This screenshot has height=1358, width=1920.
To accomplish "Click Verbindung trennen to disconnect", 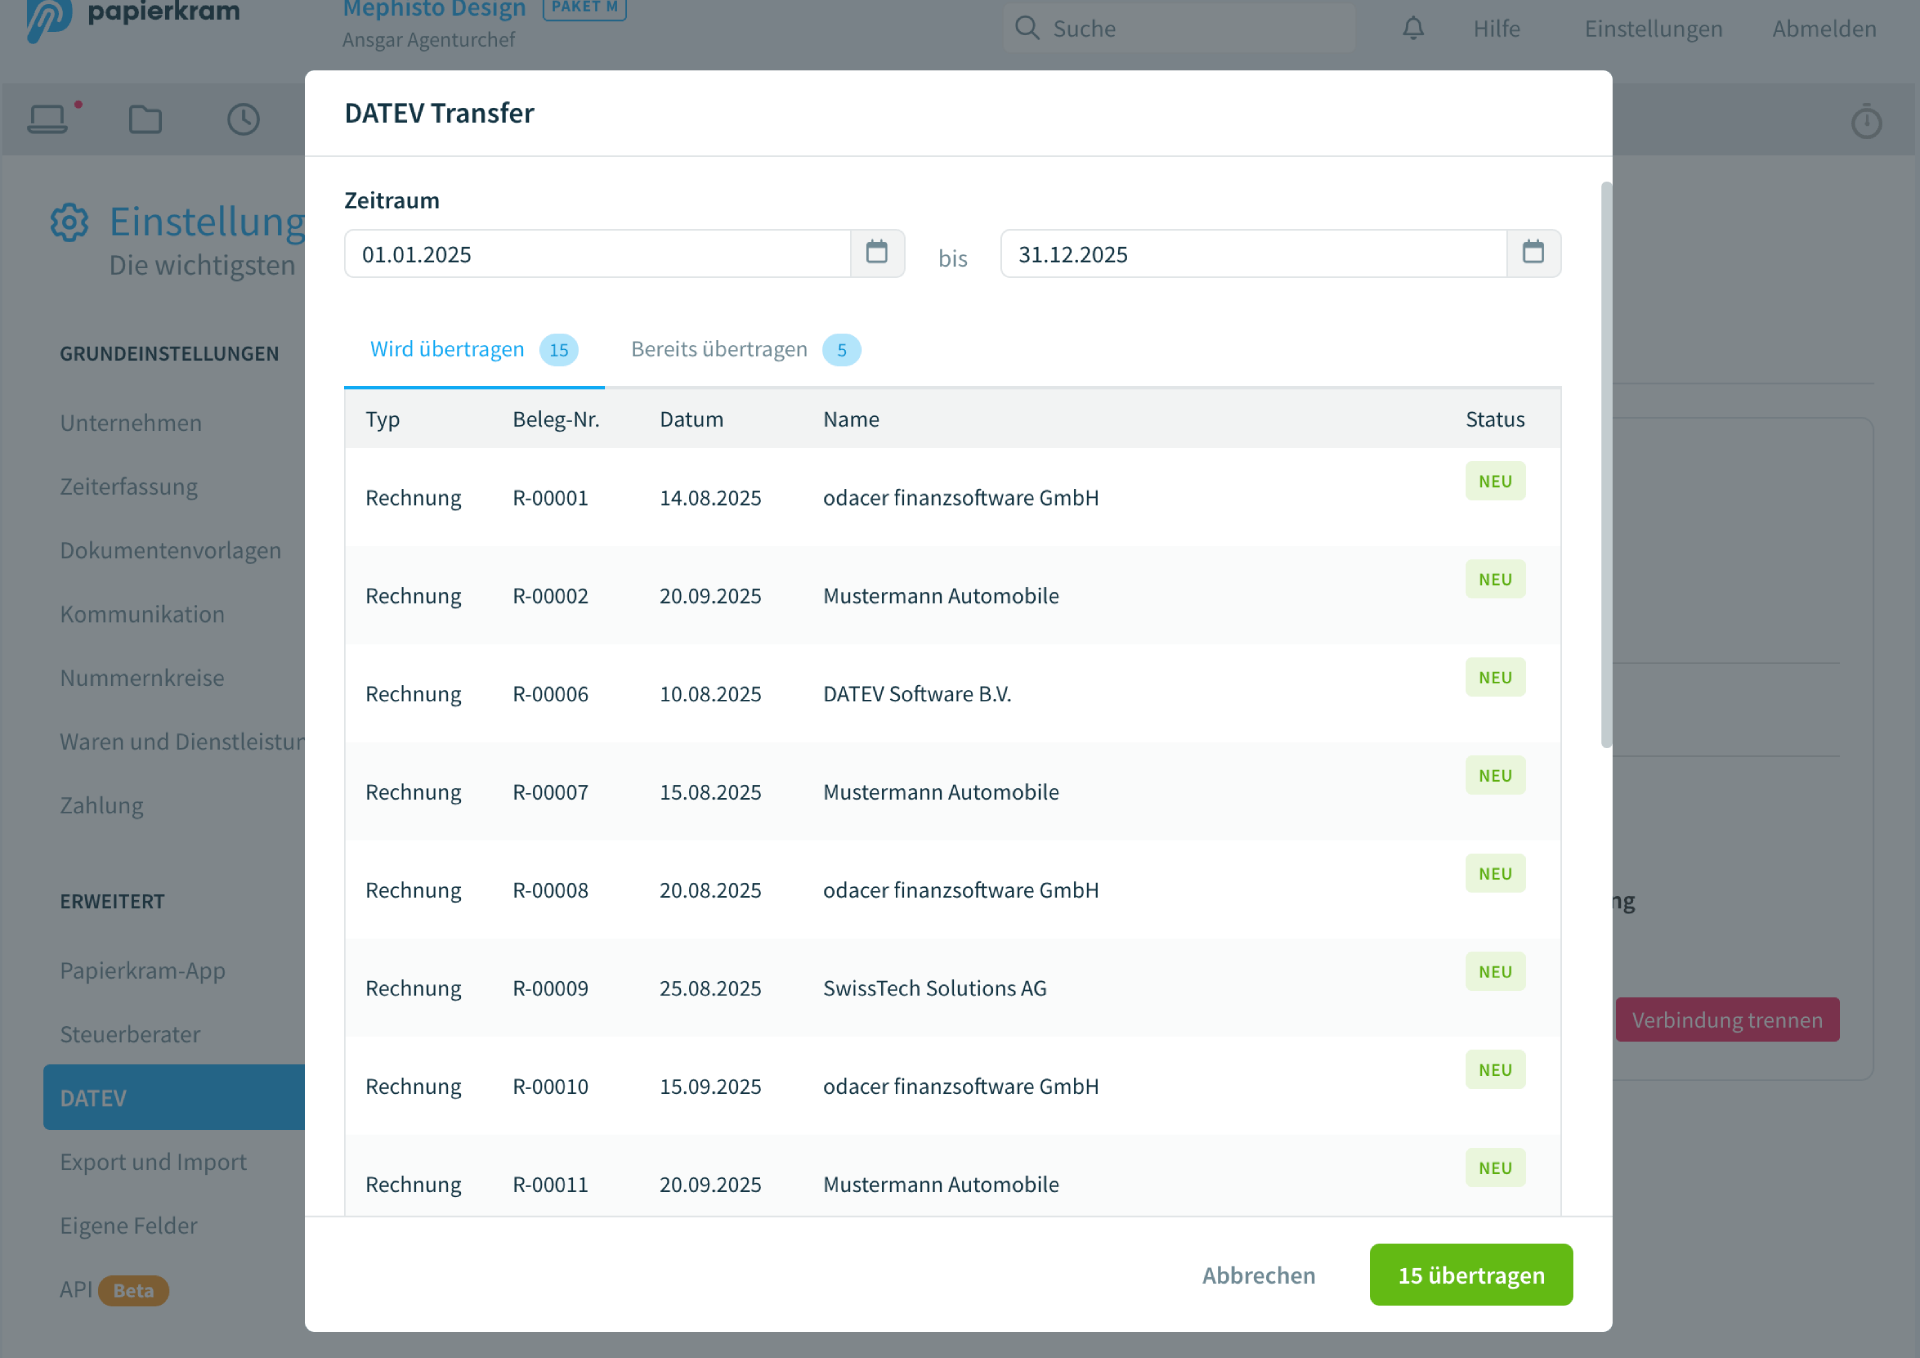I will (x=1727, y=1019).
